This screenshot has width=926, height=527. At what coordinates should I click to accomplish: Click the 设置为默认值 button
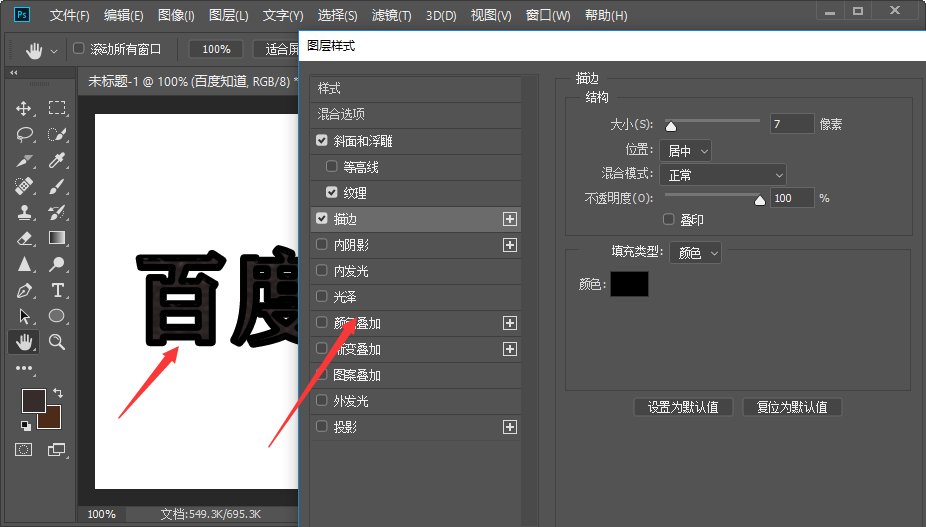coord(683,407)
